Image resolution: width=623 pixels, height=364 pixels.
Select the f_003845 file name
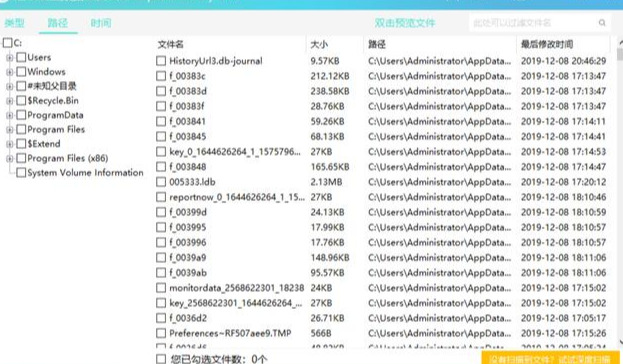tap(188, 136)
